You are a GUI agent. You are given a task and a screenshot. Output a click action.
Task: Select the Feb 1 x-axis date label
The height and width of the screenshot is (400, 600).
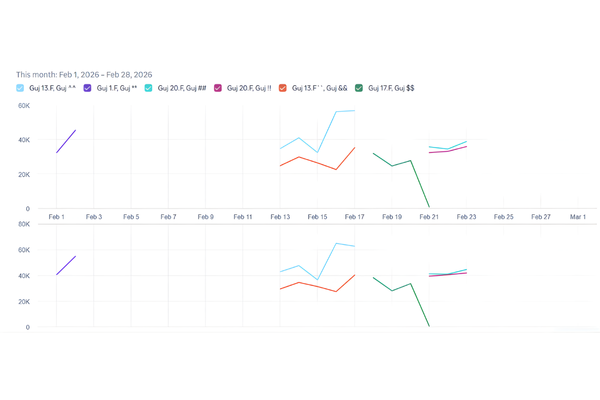(x=57, y=217)
